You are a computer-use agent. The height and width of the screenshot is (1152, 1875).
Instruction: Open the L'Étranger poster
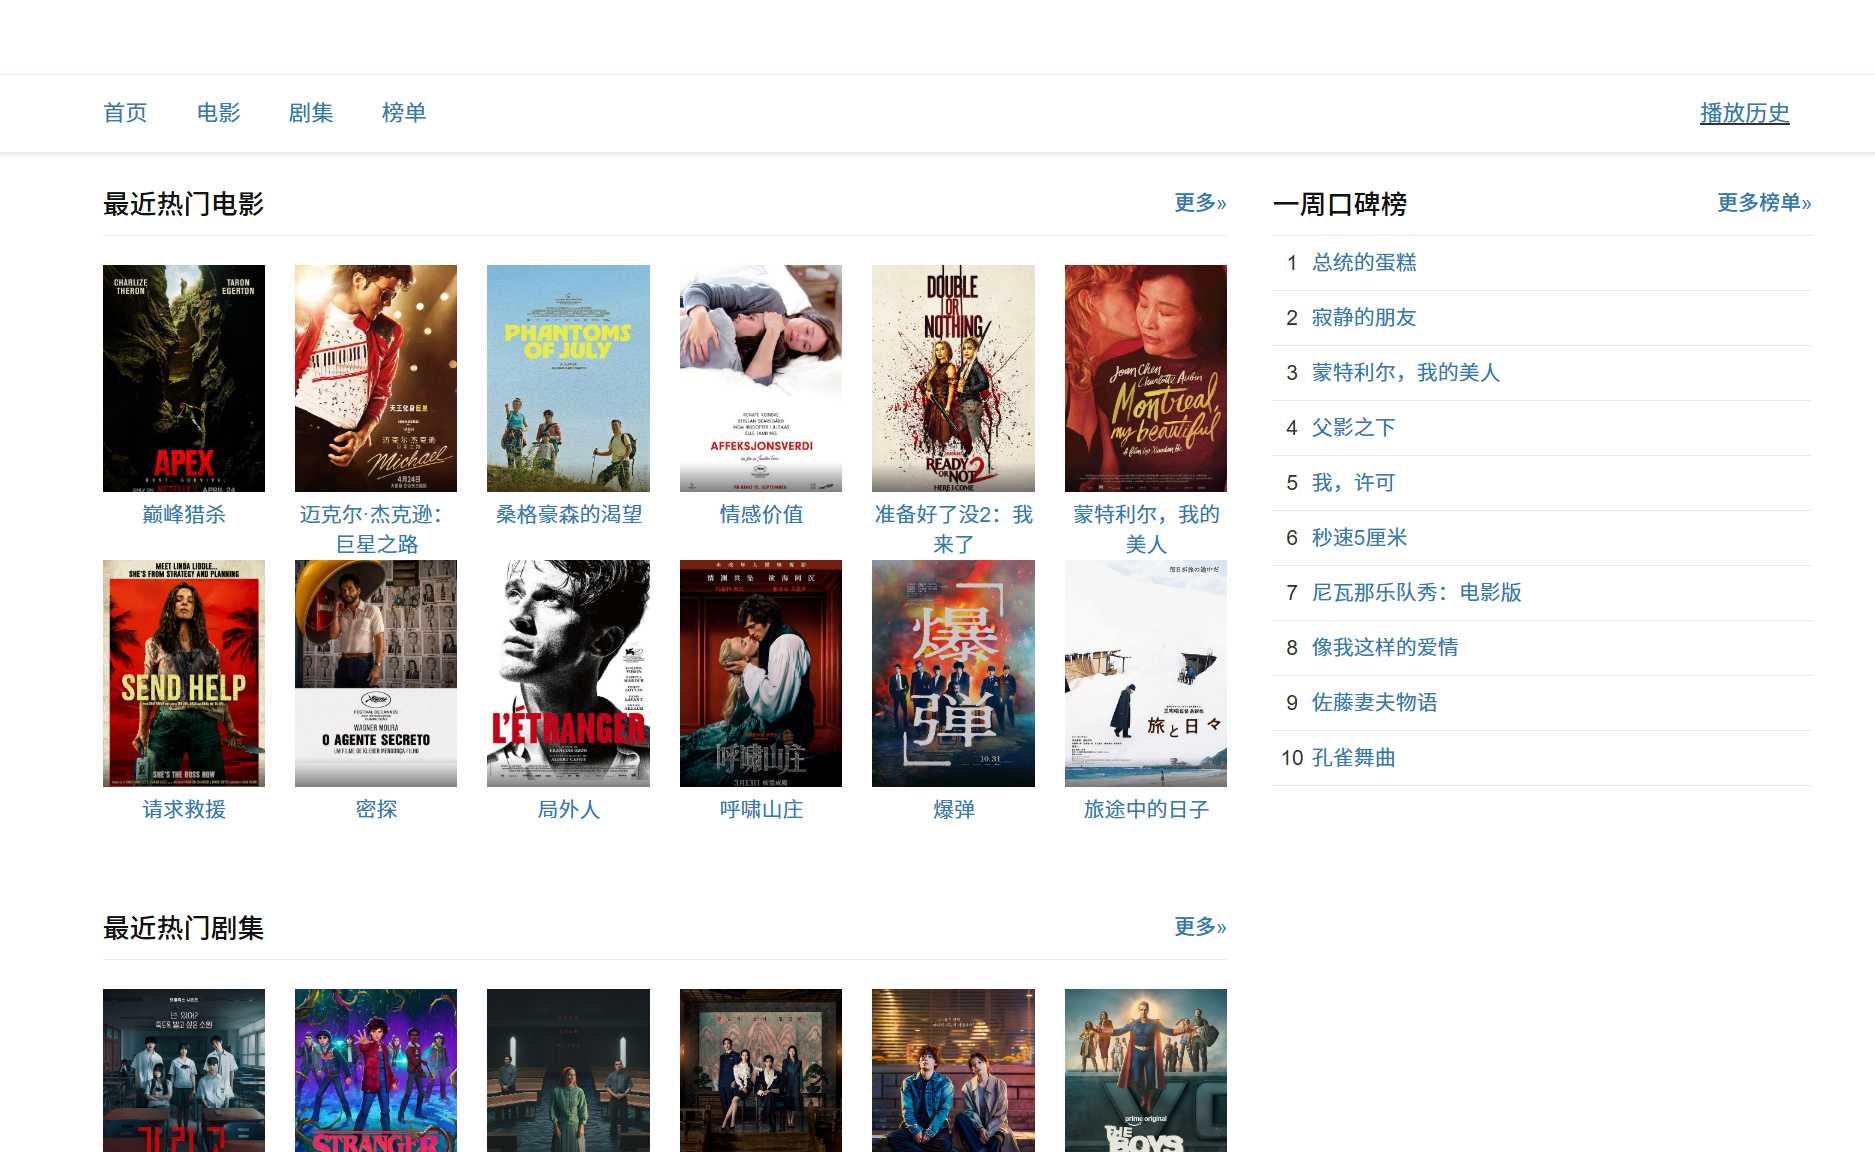point(568,673)
